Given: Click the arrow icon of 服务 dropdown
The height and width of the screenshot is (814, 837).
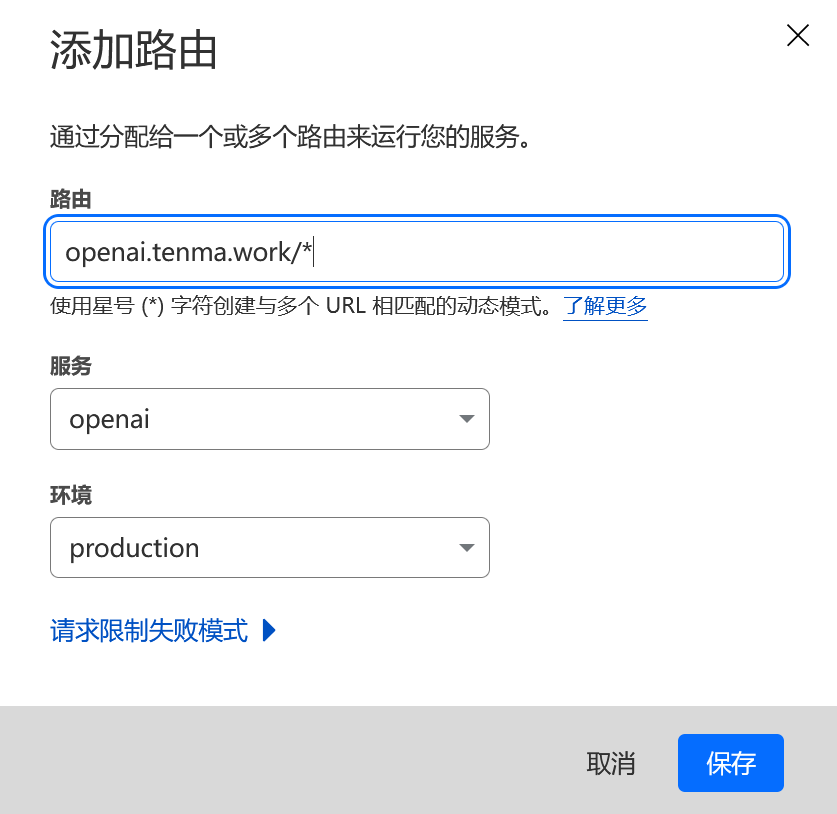Looking at the screenshot, I should pos(466,419).
